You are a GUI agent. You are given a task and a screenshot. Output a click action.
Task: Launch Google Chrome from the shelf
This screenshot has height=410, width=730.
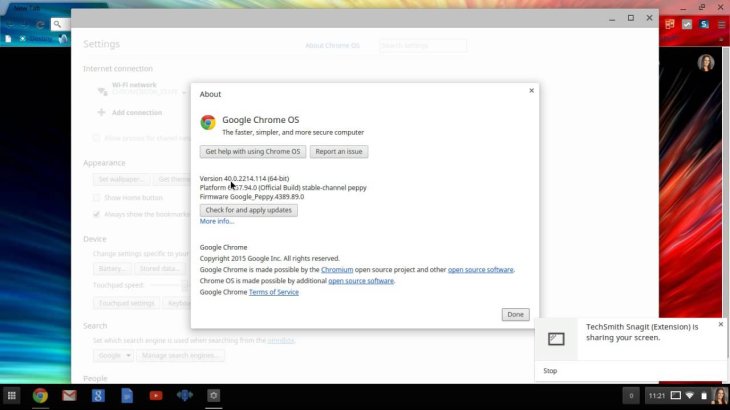coord(40,396)
